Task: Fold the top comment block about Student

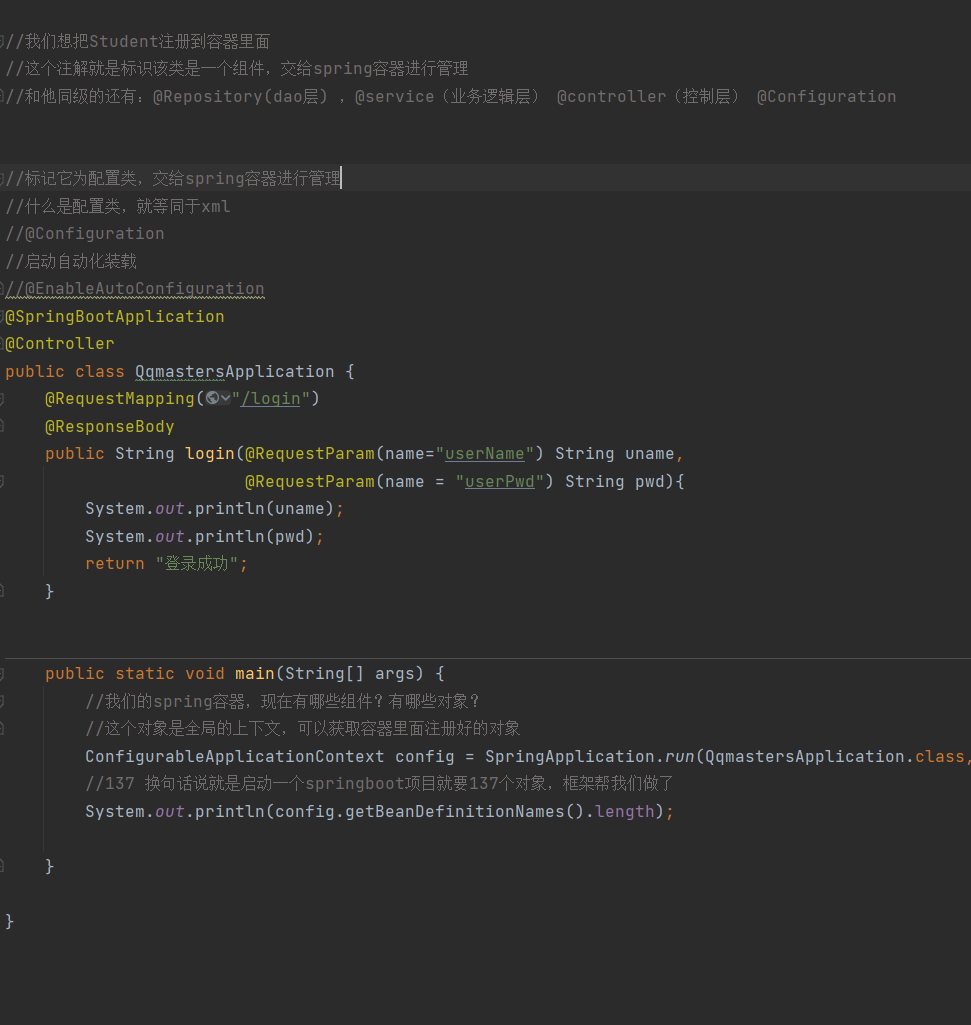Action: click(2, 42)
